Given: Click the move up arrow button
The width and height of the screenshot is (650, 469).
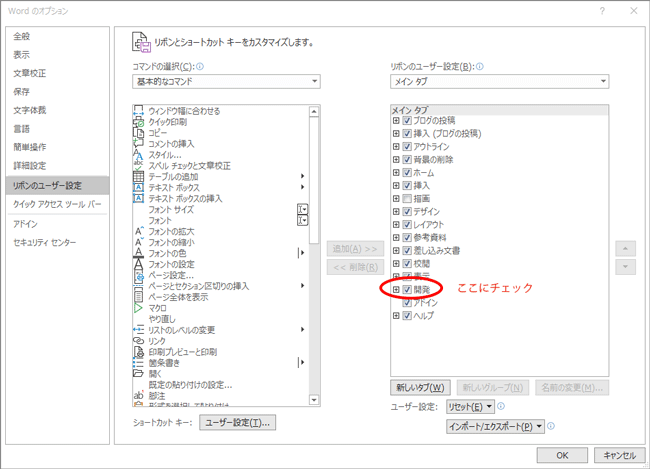Looking at the screenshot, I should tap(626, 249).
